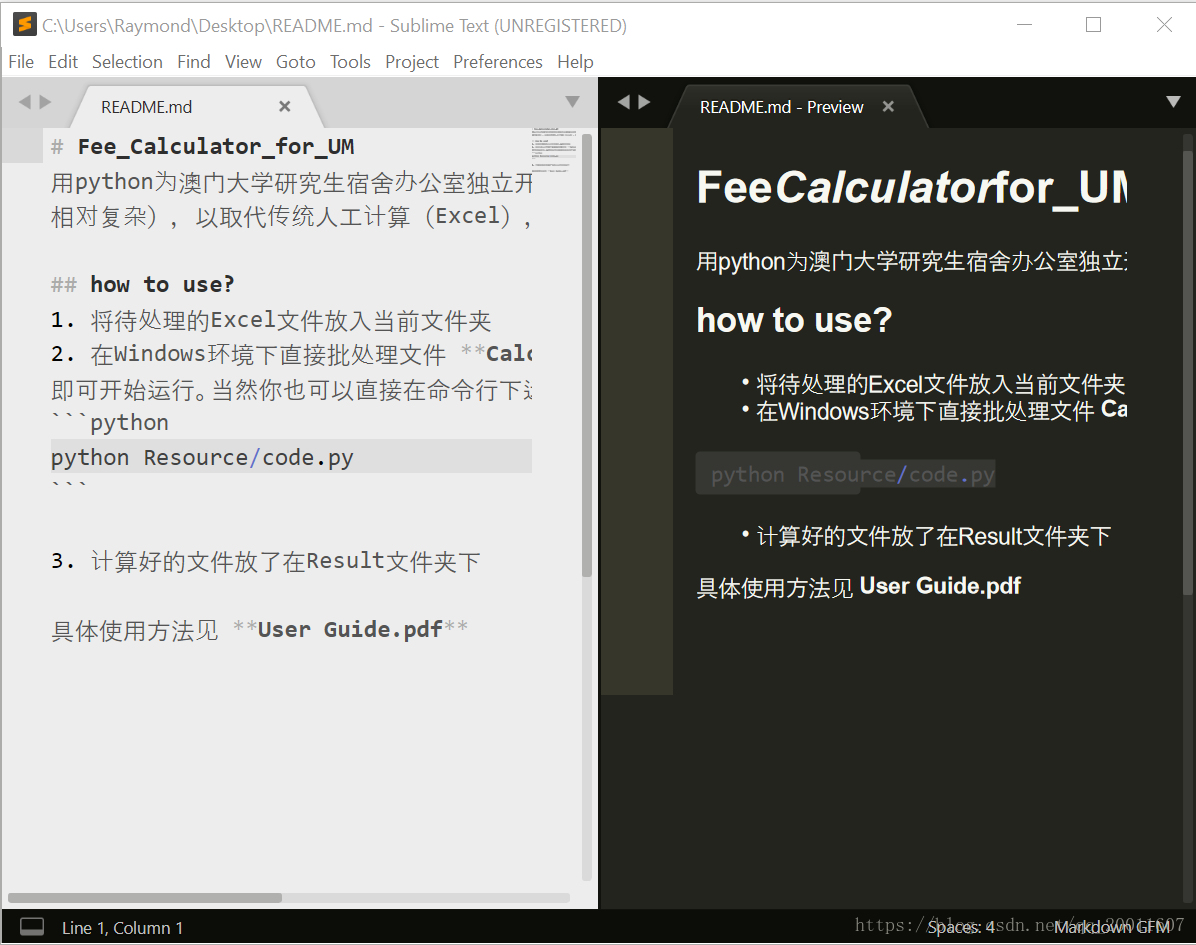Image resolution: width=1196 pixels, height=945 pixels.
Task: Change syntax via Markdown GFM
Action: point(1111,927)
